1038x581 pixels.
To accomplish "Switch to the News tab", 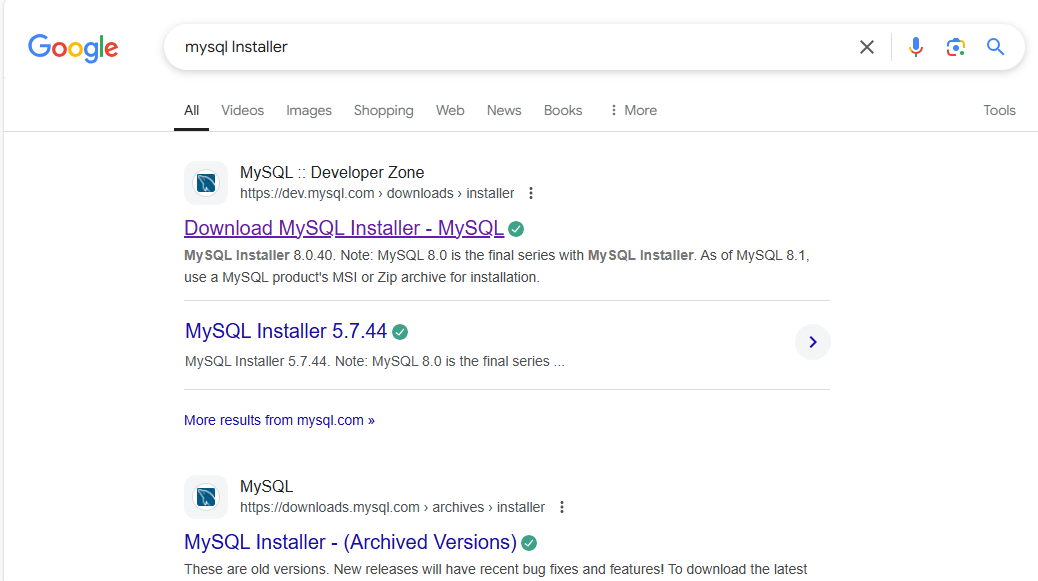I will pos(504,111).
